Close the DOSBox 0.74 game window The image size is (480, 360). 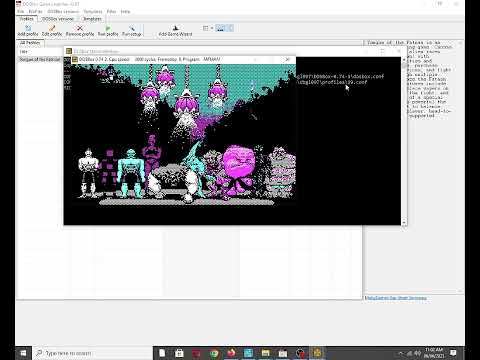coord(287,59)
